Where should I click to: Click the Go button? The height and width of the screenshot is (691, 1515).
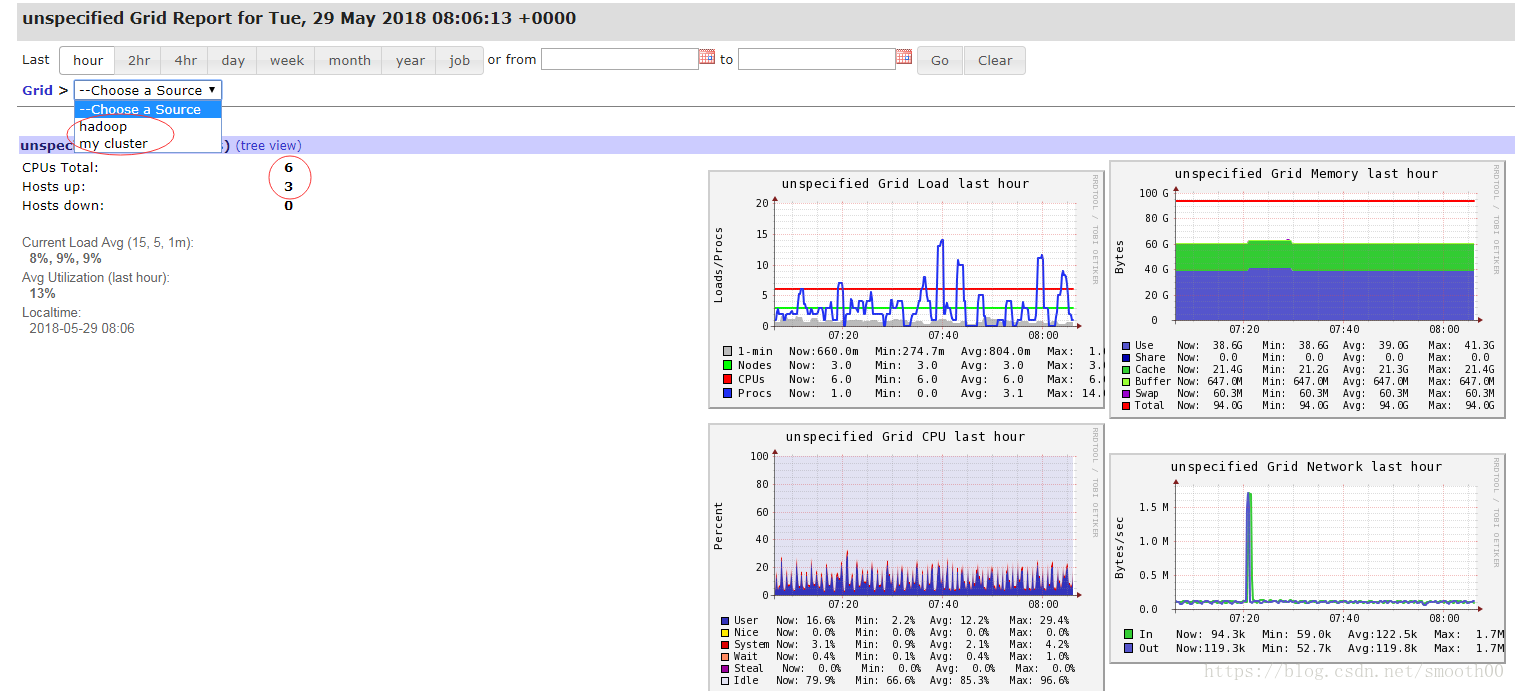pyautogui.click(x=940, y=60)
